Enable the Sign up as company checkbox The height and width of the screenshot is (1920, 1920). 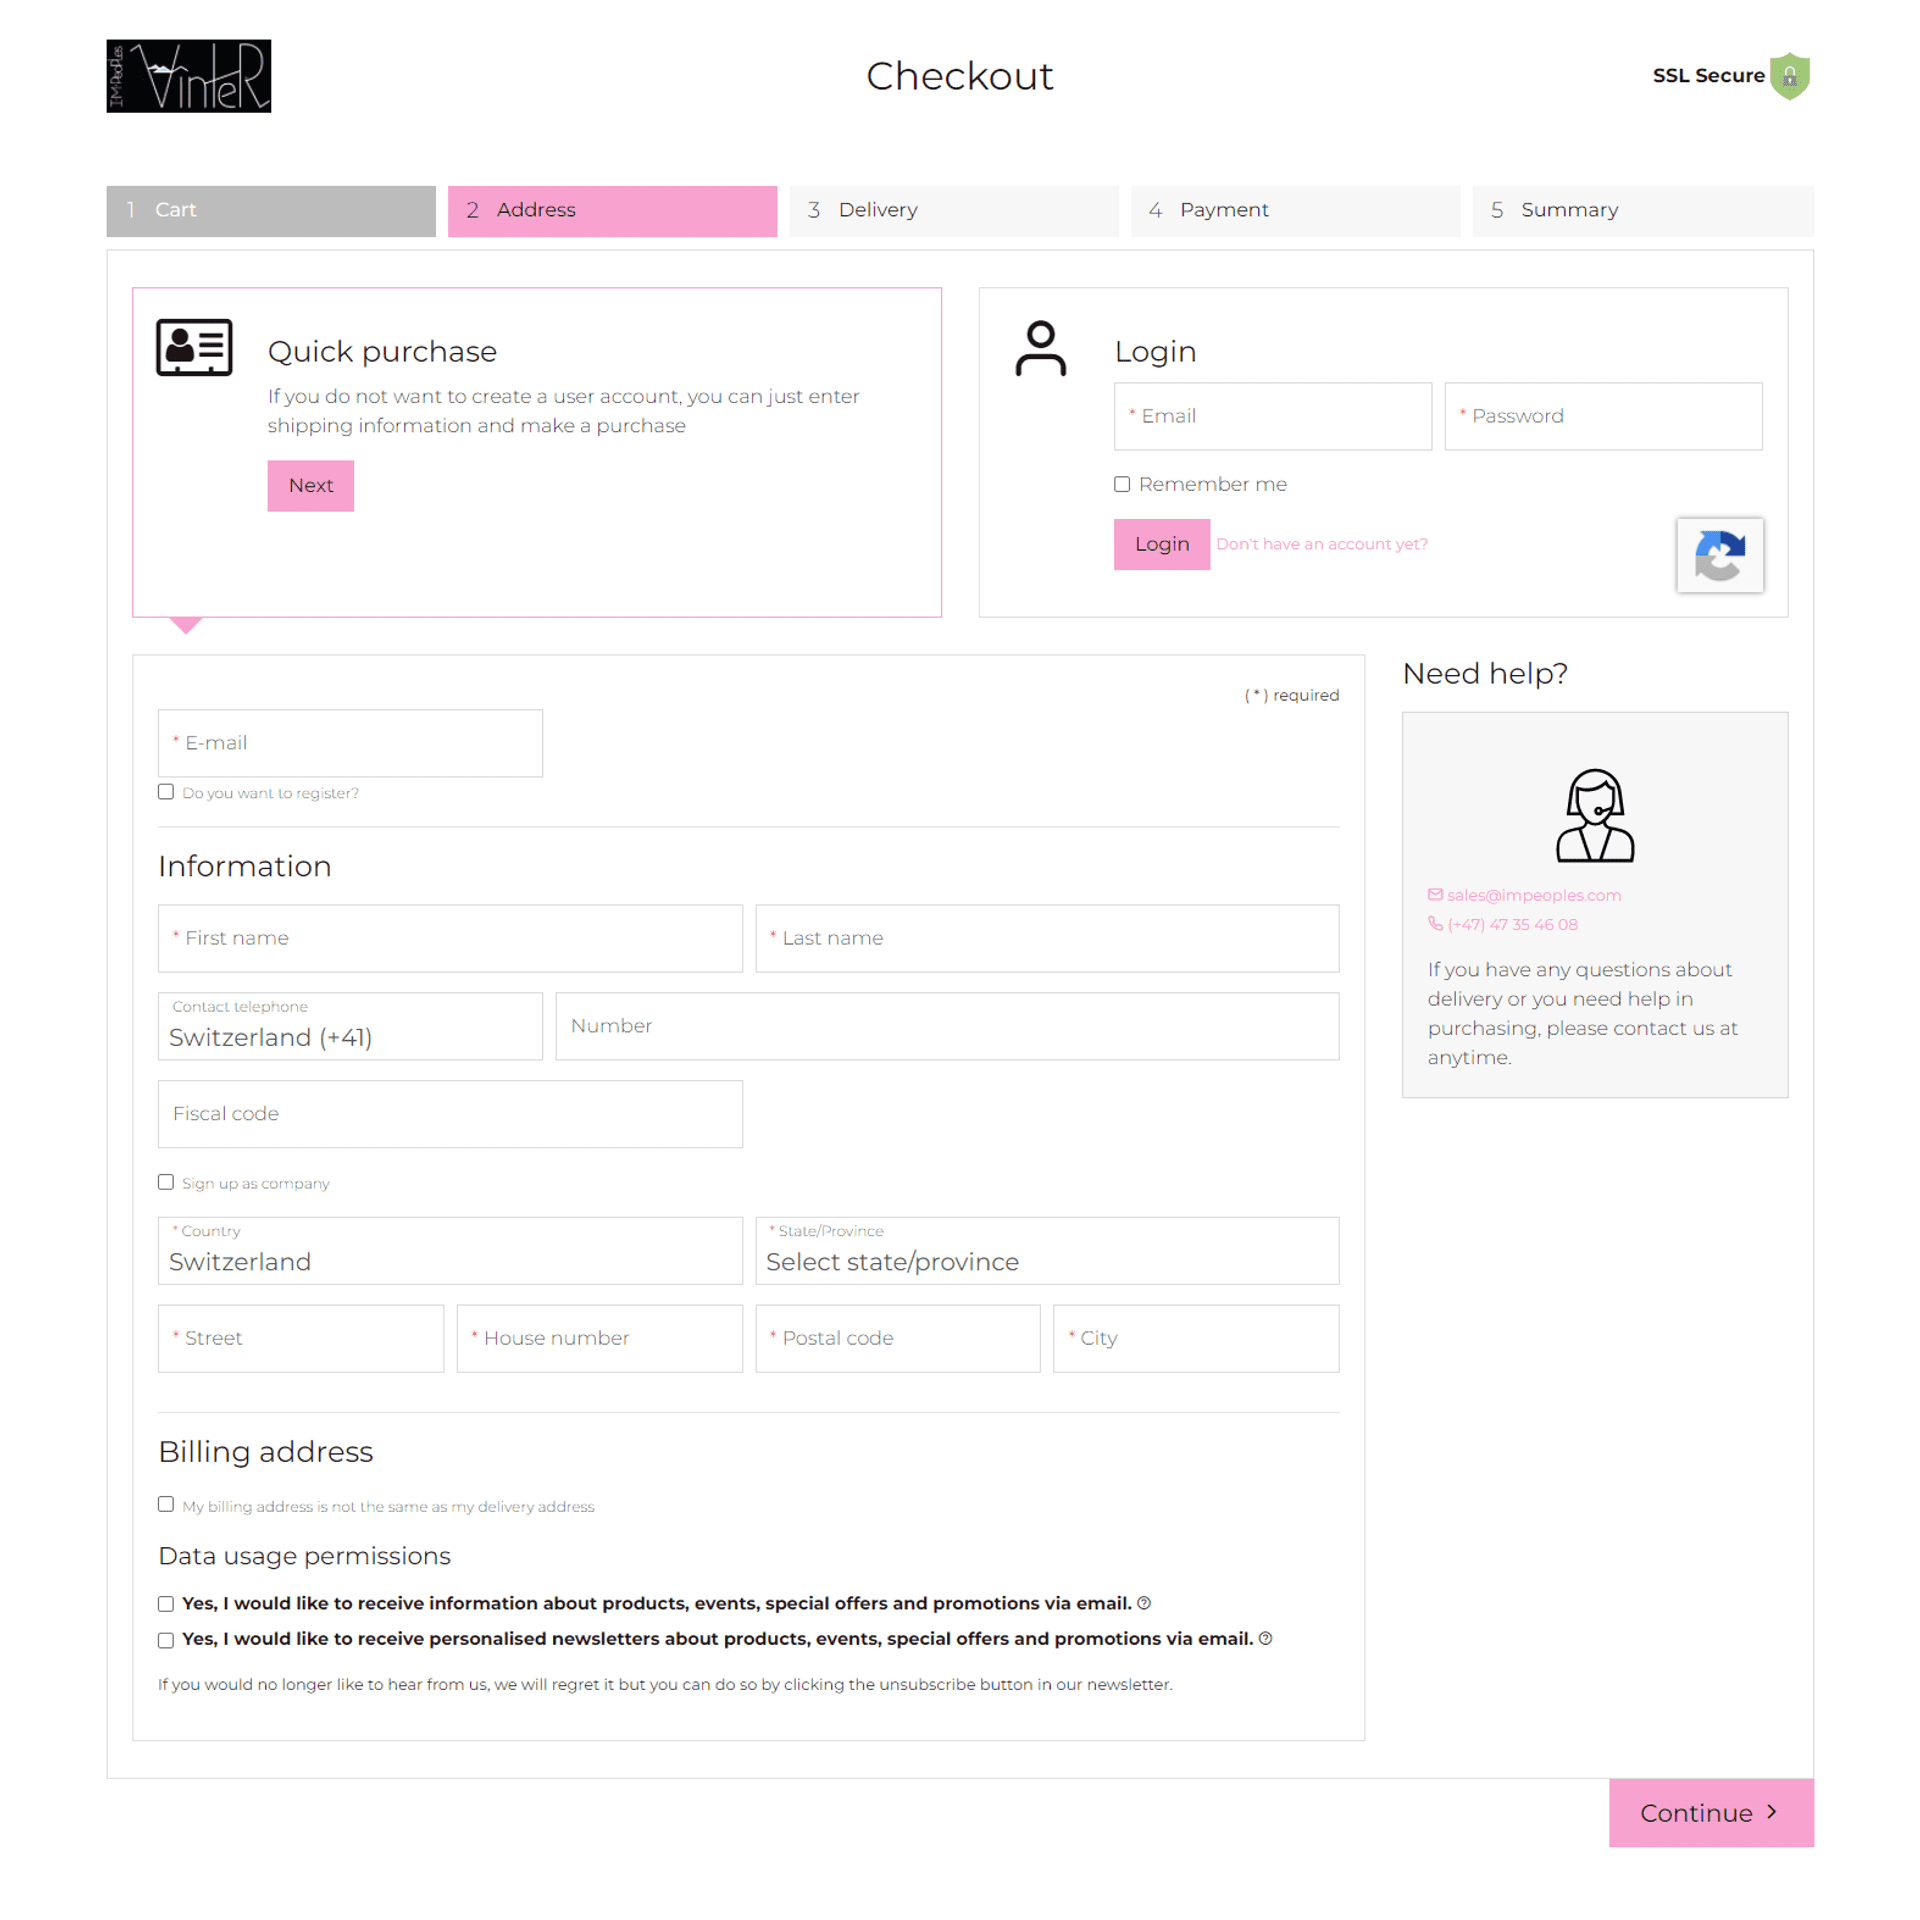click(x=166, y=1182)
